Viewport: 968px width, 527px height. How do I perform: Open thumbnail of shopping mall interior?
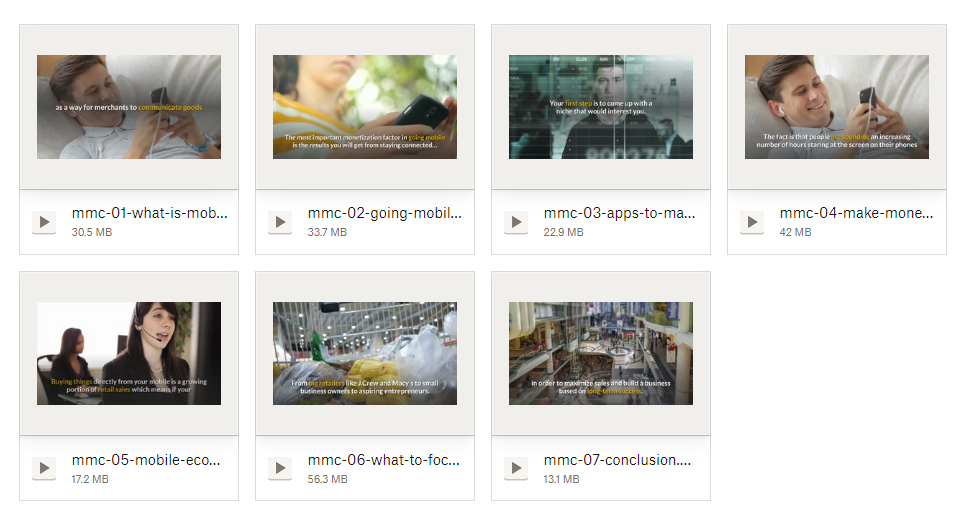pos(601,353)
